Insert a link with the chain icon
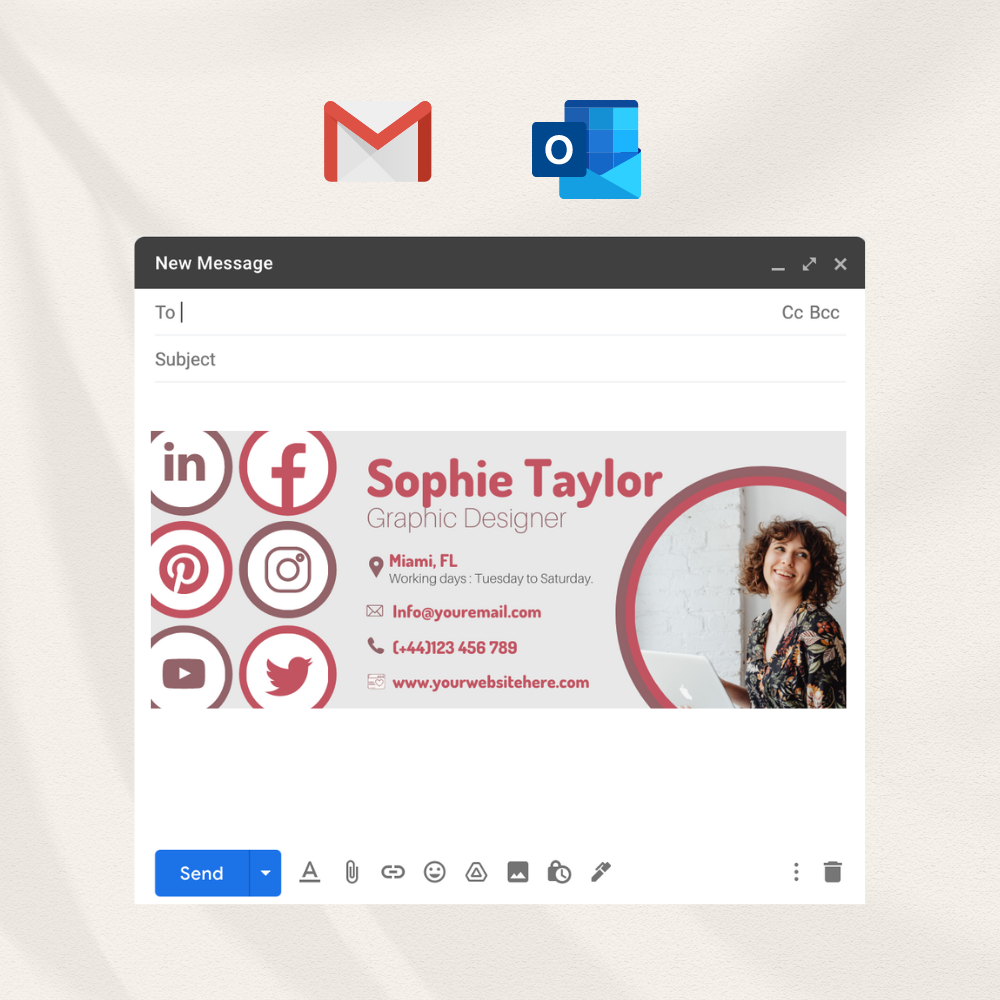 [393, 872]
